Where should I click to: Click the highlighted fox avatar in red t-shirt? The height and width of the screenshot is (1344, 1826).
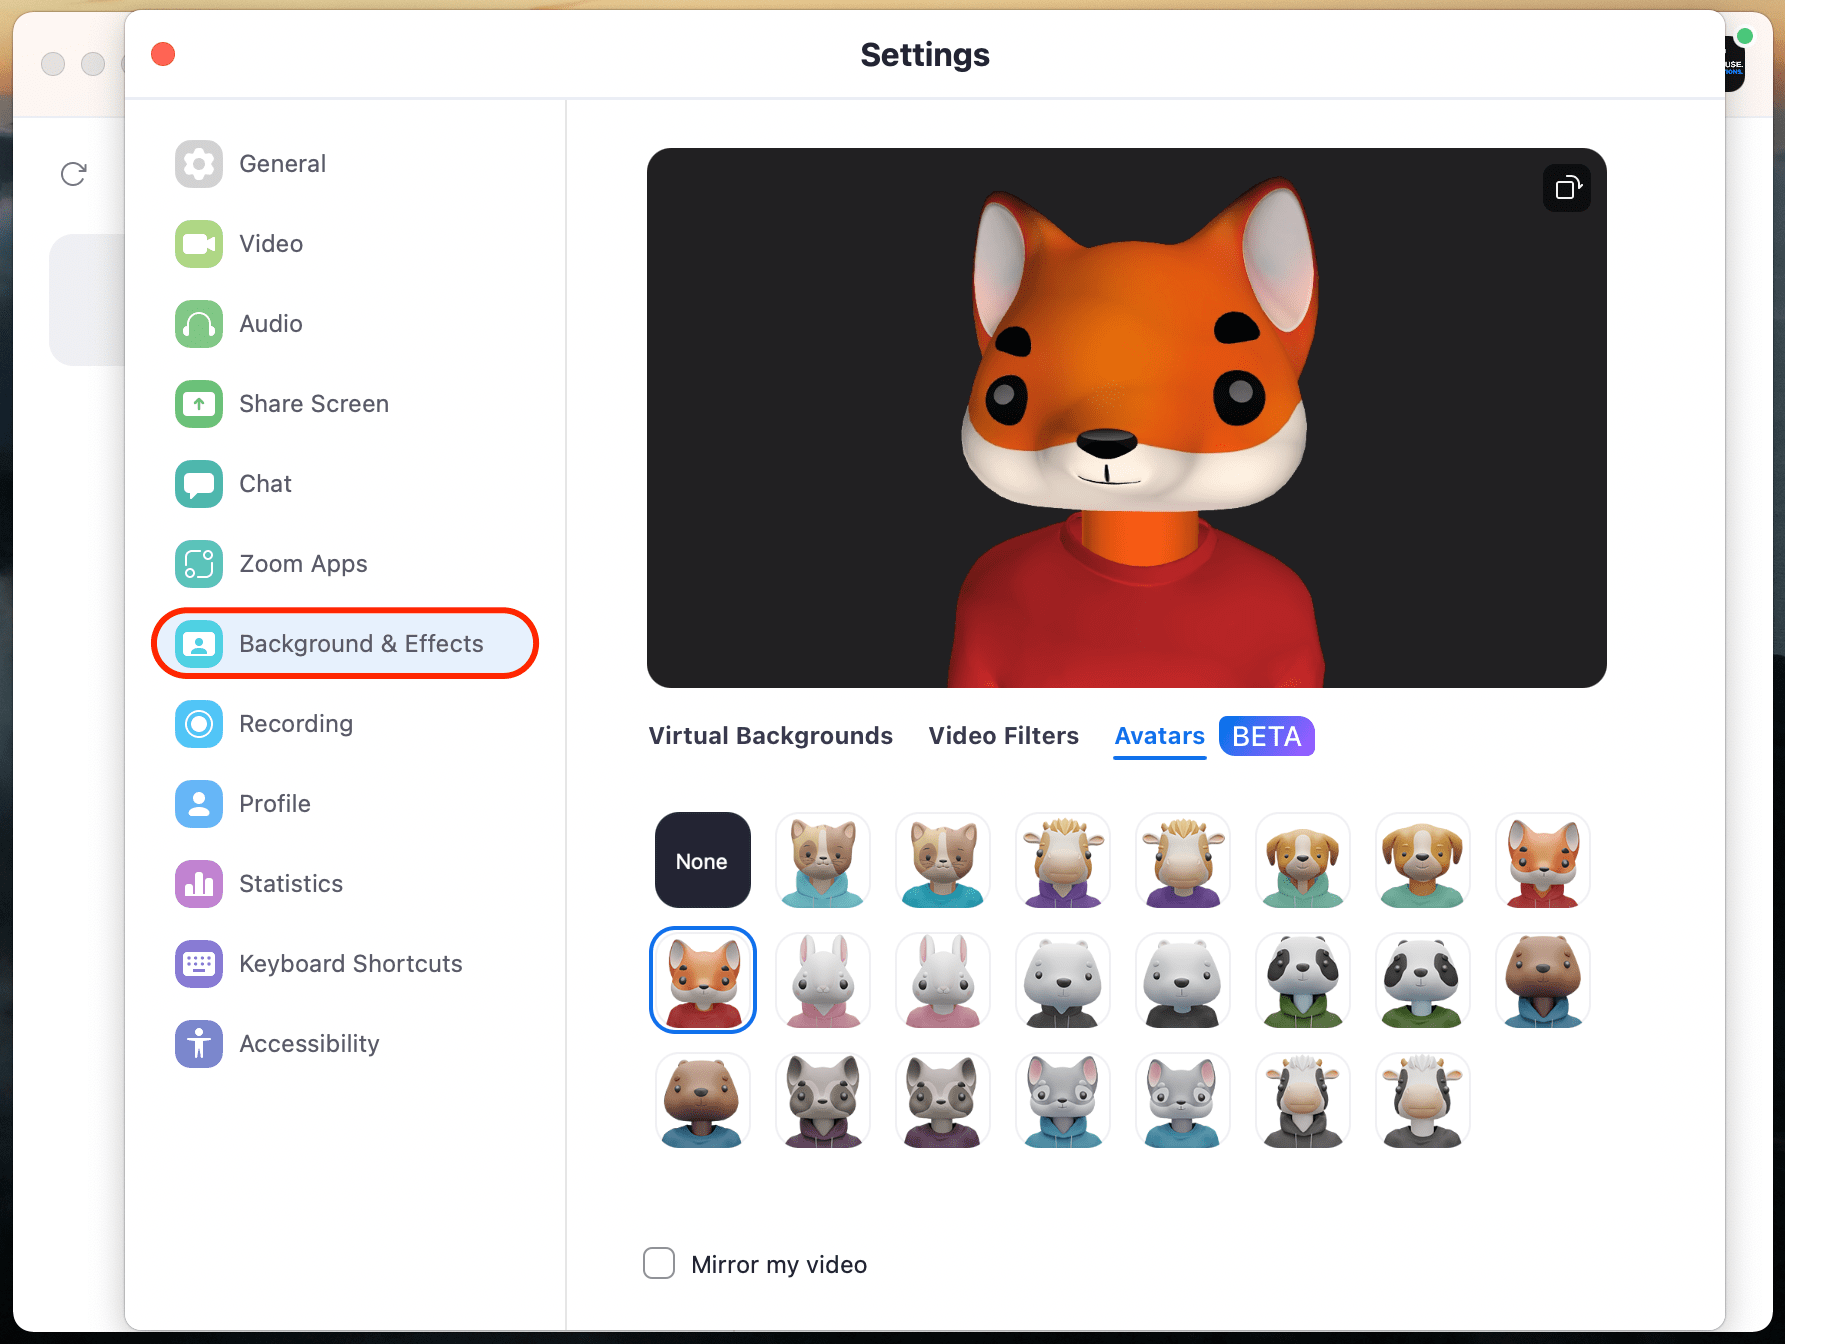pyautogui.click(x=703, y=980)
